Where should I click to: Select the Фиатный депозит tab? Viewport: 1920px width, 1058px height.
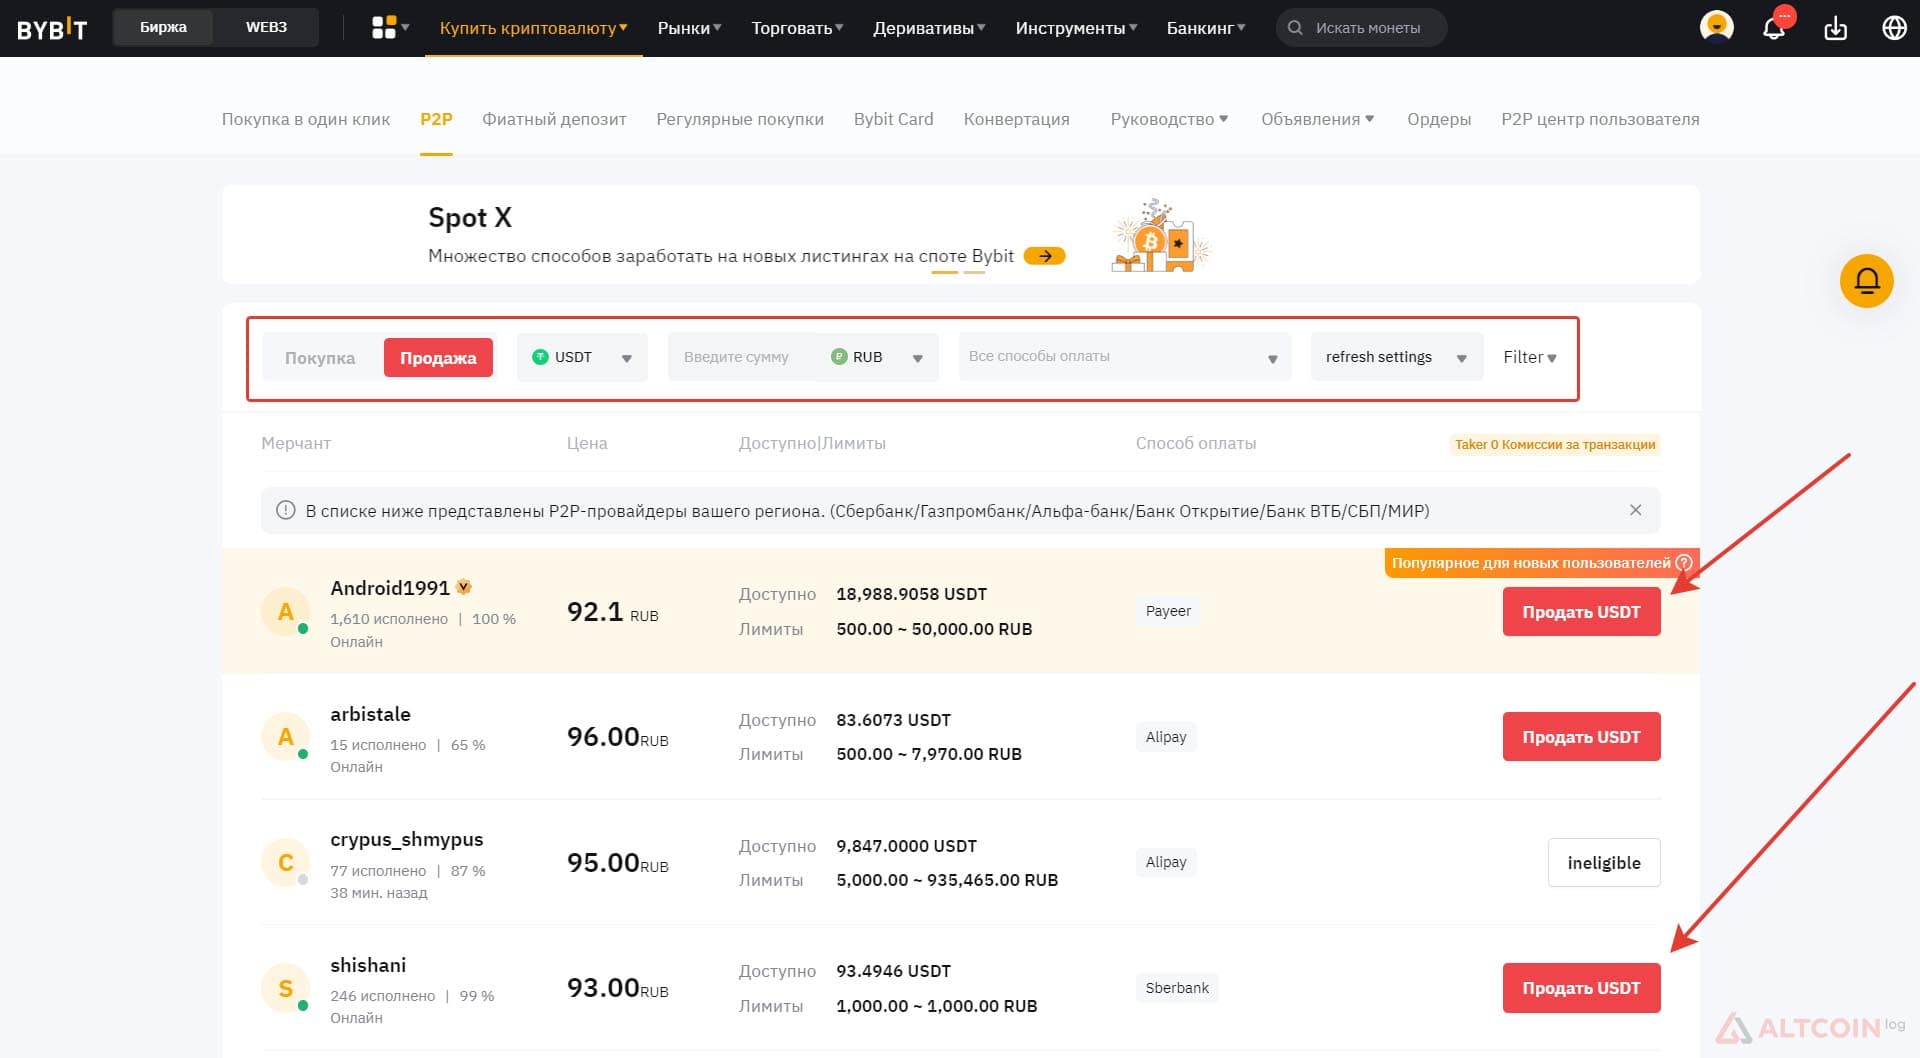(x=554, y=119)
